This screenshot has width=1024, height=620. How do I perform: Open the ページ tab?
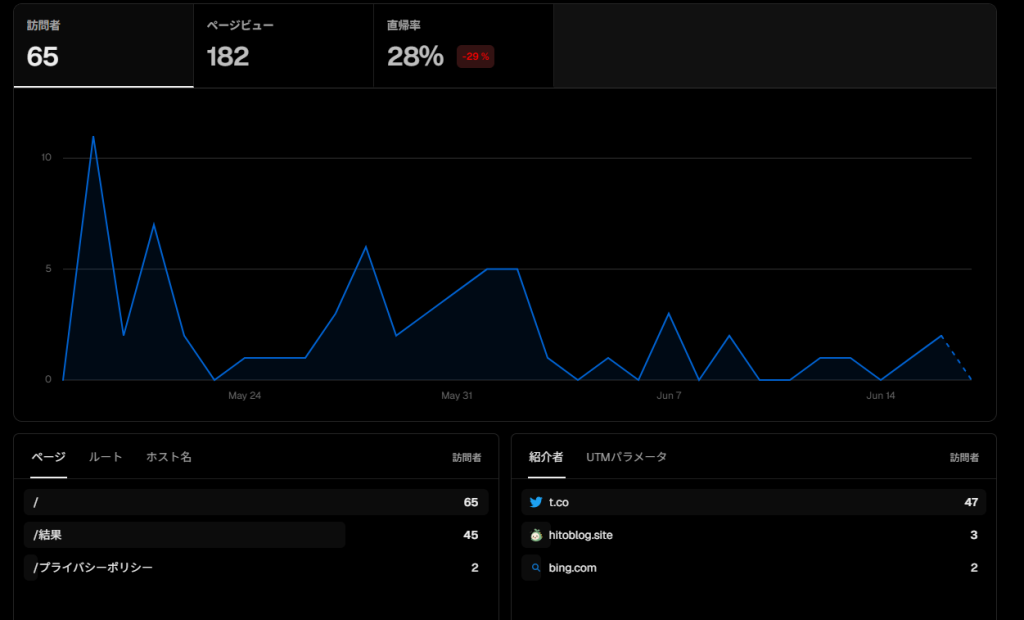pos(48,457)
